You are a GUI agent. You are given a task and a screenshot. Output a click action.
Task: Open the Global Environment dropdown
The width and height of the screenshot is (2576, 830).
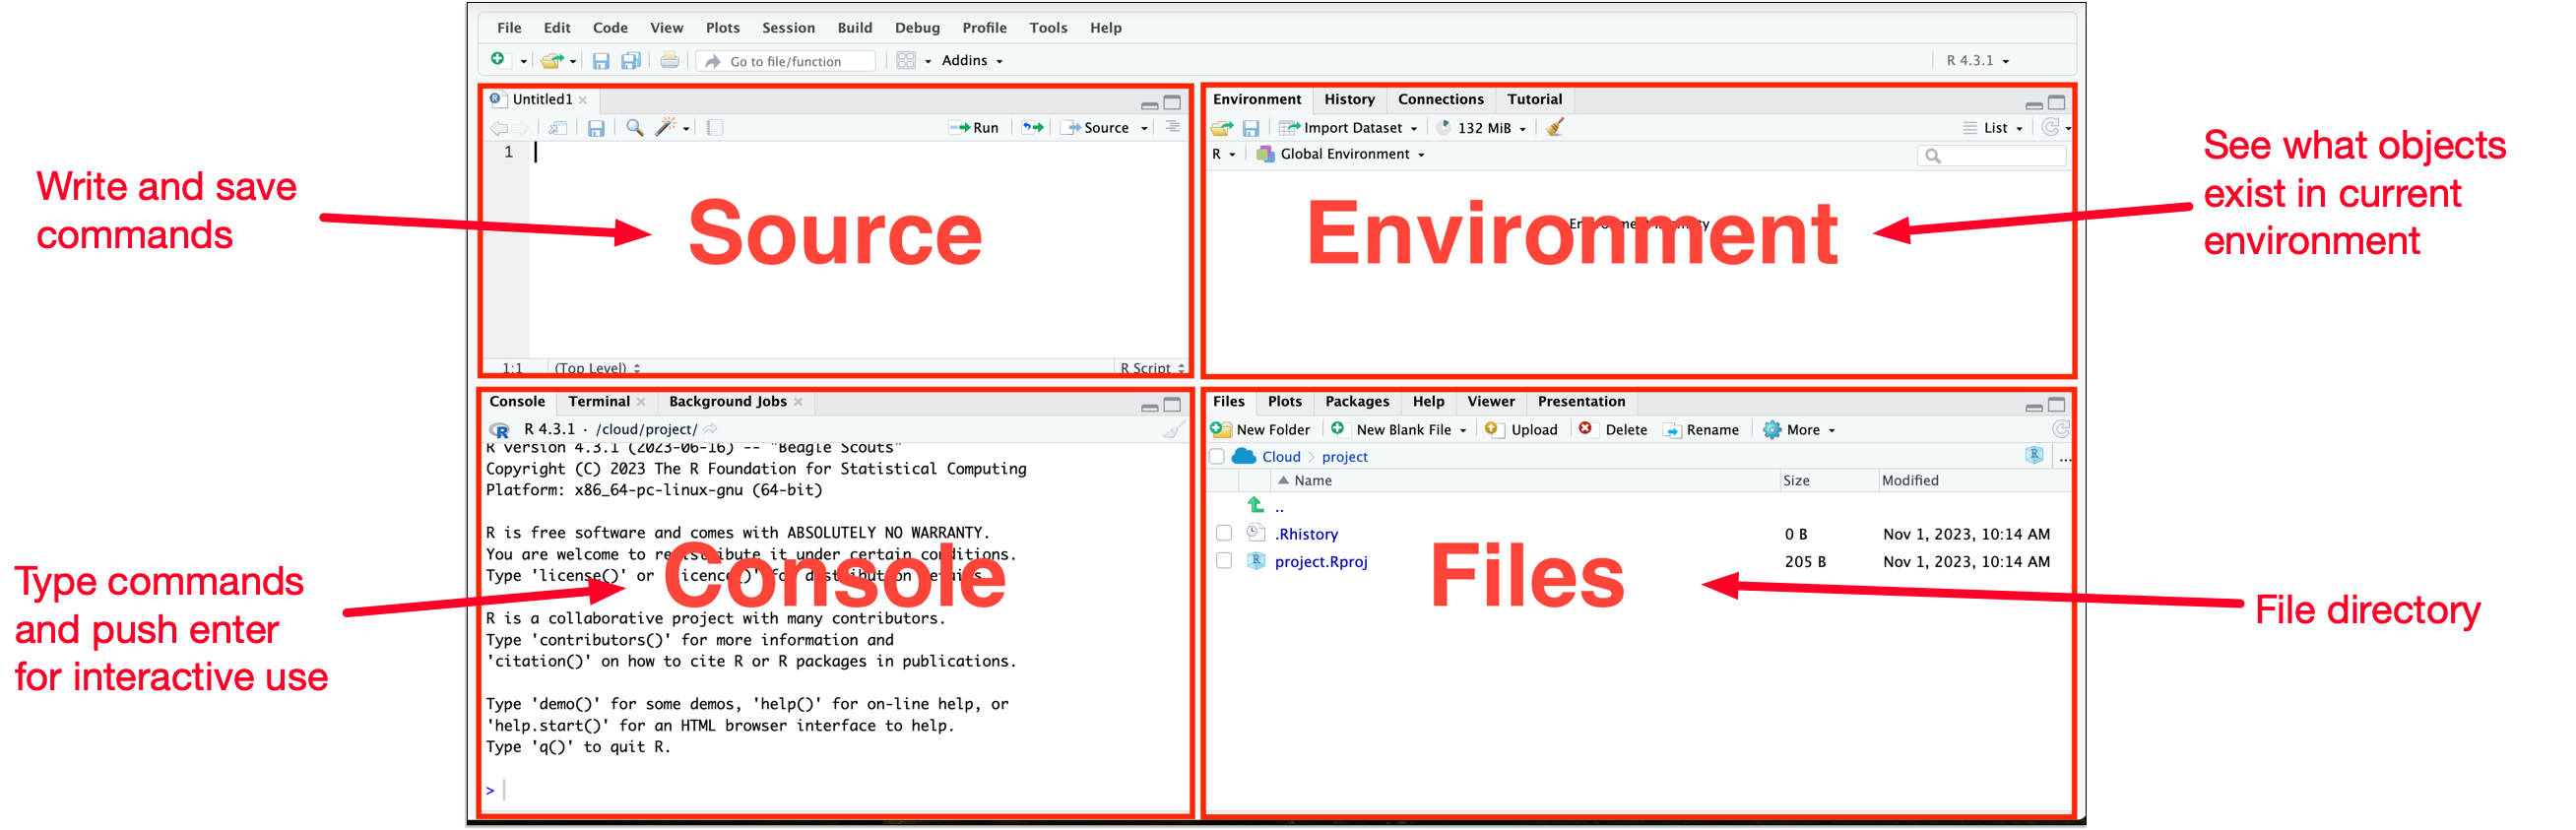point(1344,154)
